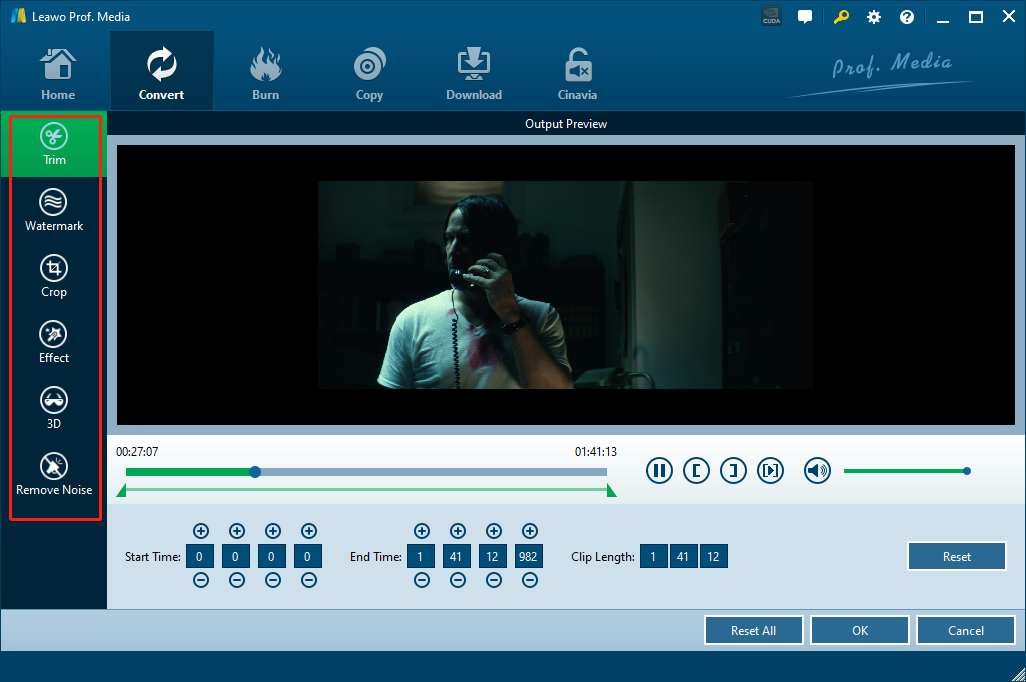The width and height of the screenshot is (1026, 682).
Task: Mute the preview audio speaker icon
Action: pos(817,471)
